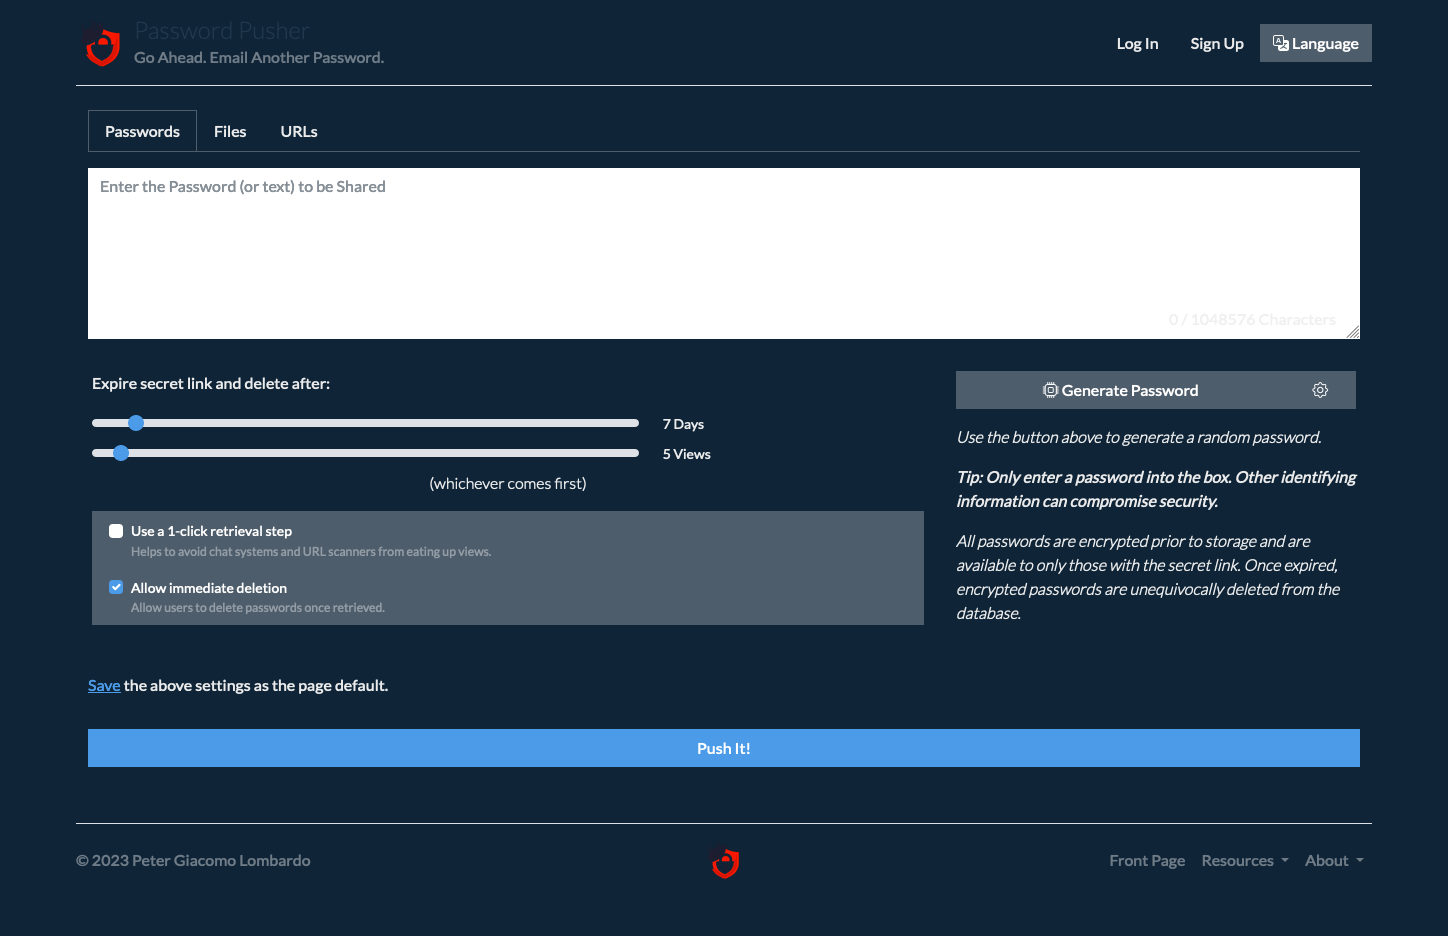
Task: Click inside the password entry text area
Action: 724,253
